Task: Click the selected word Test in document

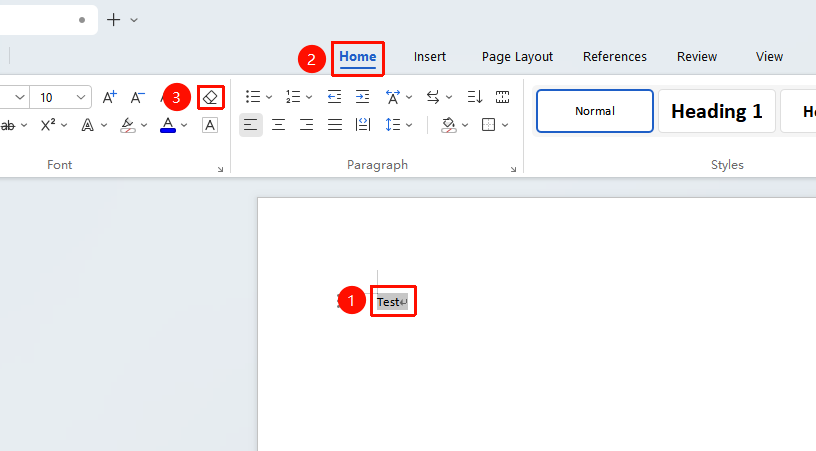Action: click(x=388, y=302)
